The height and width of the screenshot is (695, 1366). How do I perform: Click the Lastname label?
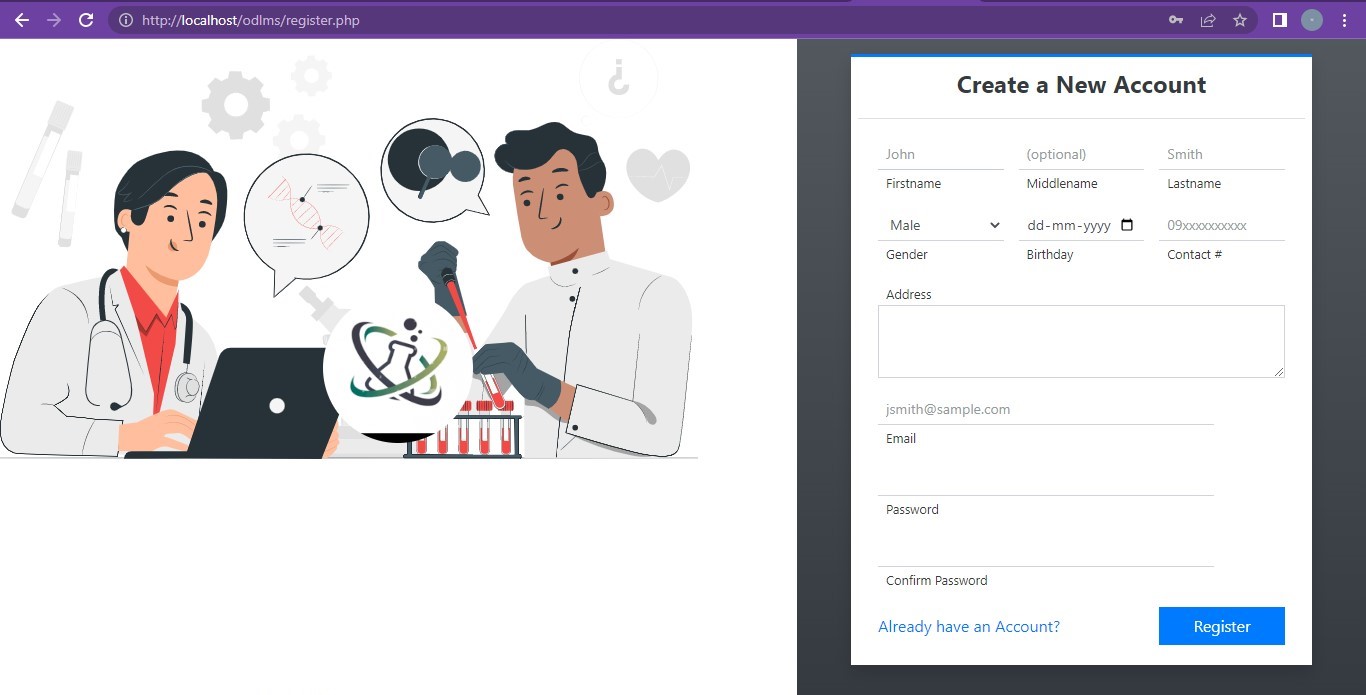1194,184
